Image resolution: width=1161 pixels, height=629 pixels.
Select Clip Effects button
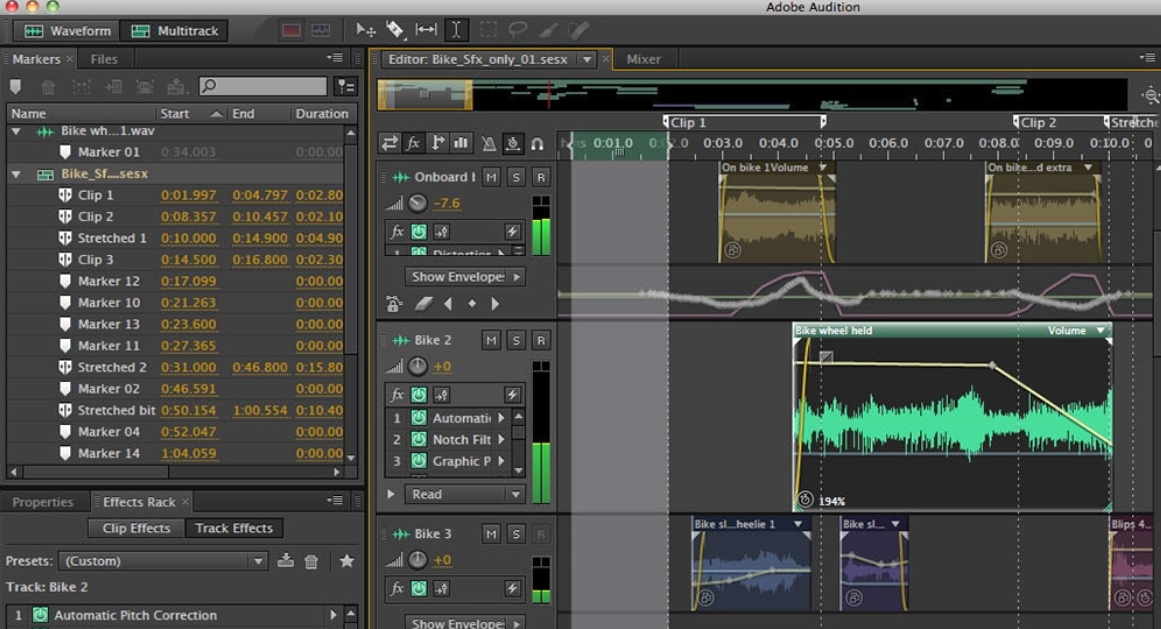tap(136, 528)
